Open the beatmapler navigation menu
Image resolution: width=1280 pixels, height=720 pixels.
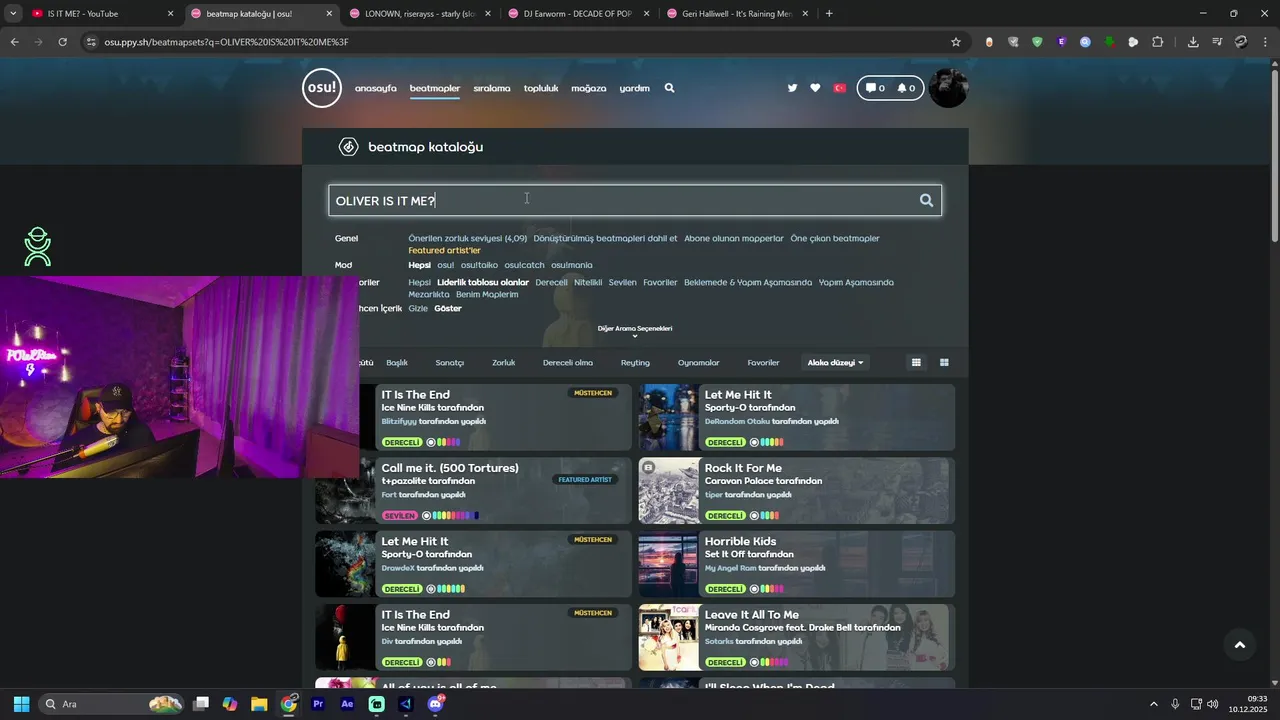[435, 88]
